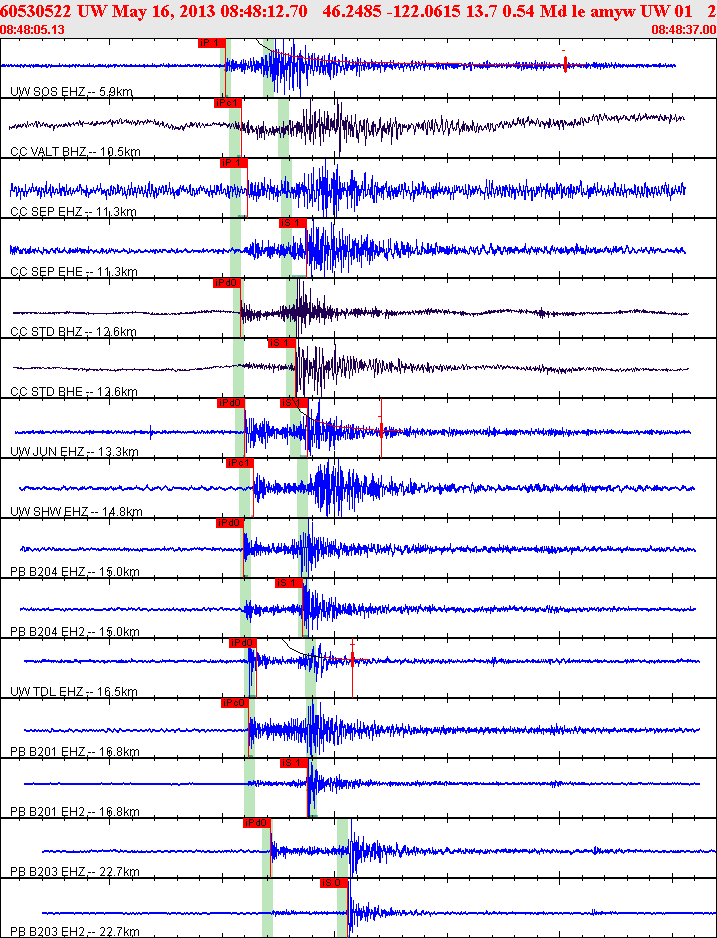The height and width of the screenshot is (938, 717).
Task: Click the 'PB B201 EH2 -- 16.8km' trace label
Action: tap(75, 812)
